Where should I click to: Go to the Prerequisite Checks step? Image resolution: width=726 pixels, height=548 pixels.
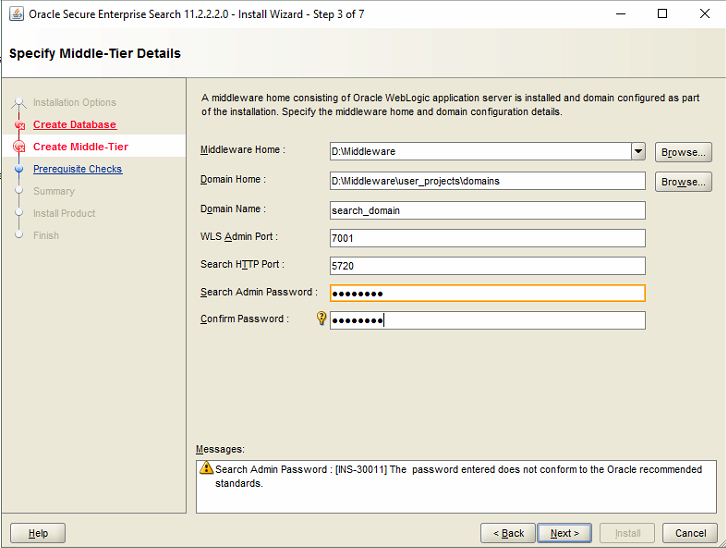pos(77,169)
